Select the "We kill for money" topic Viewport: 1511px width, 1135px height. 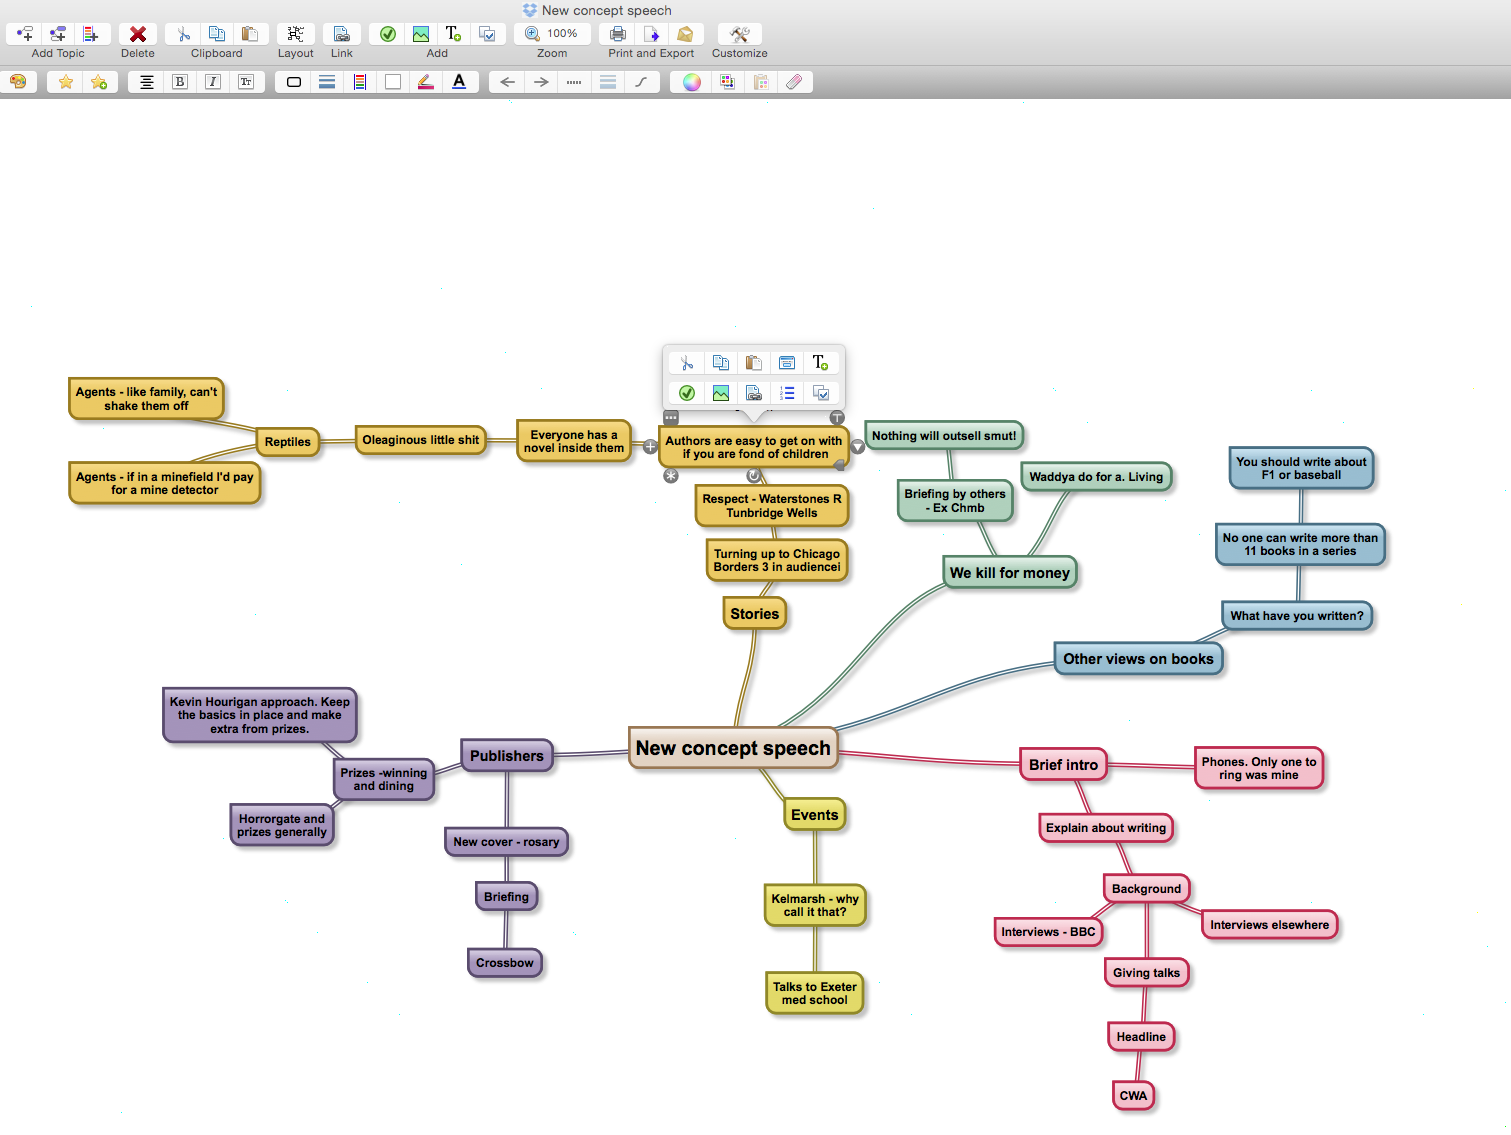click(1009, 573)
